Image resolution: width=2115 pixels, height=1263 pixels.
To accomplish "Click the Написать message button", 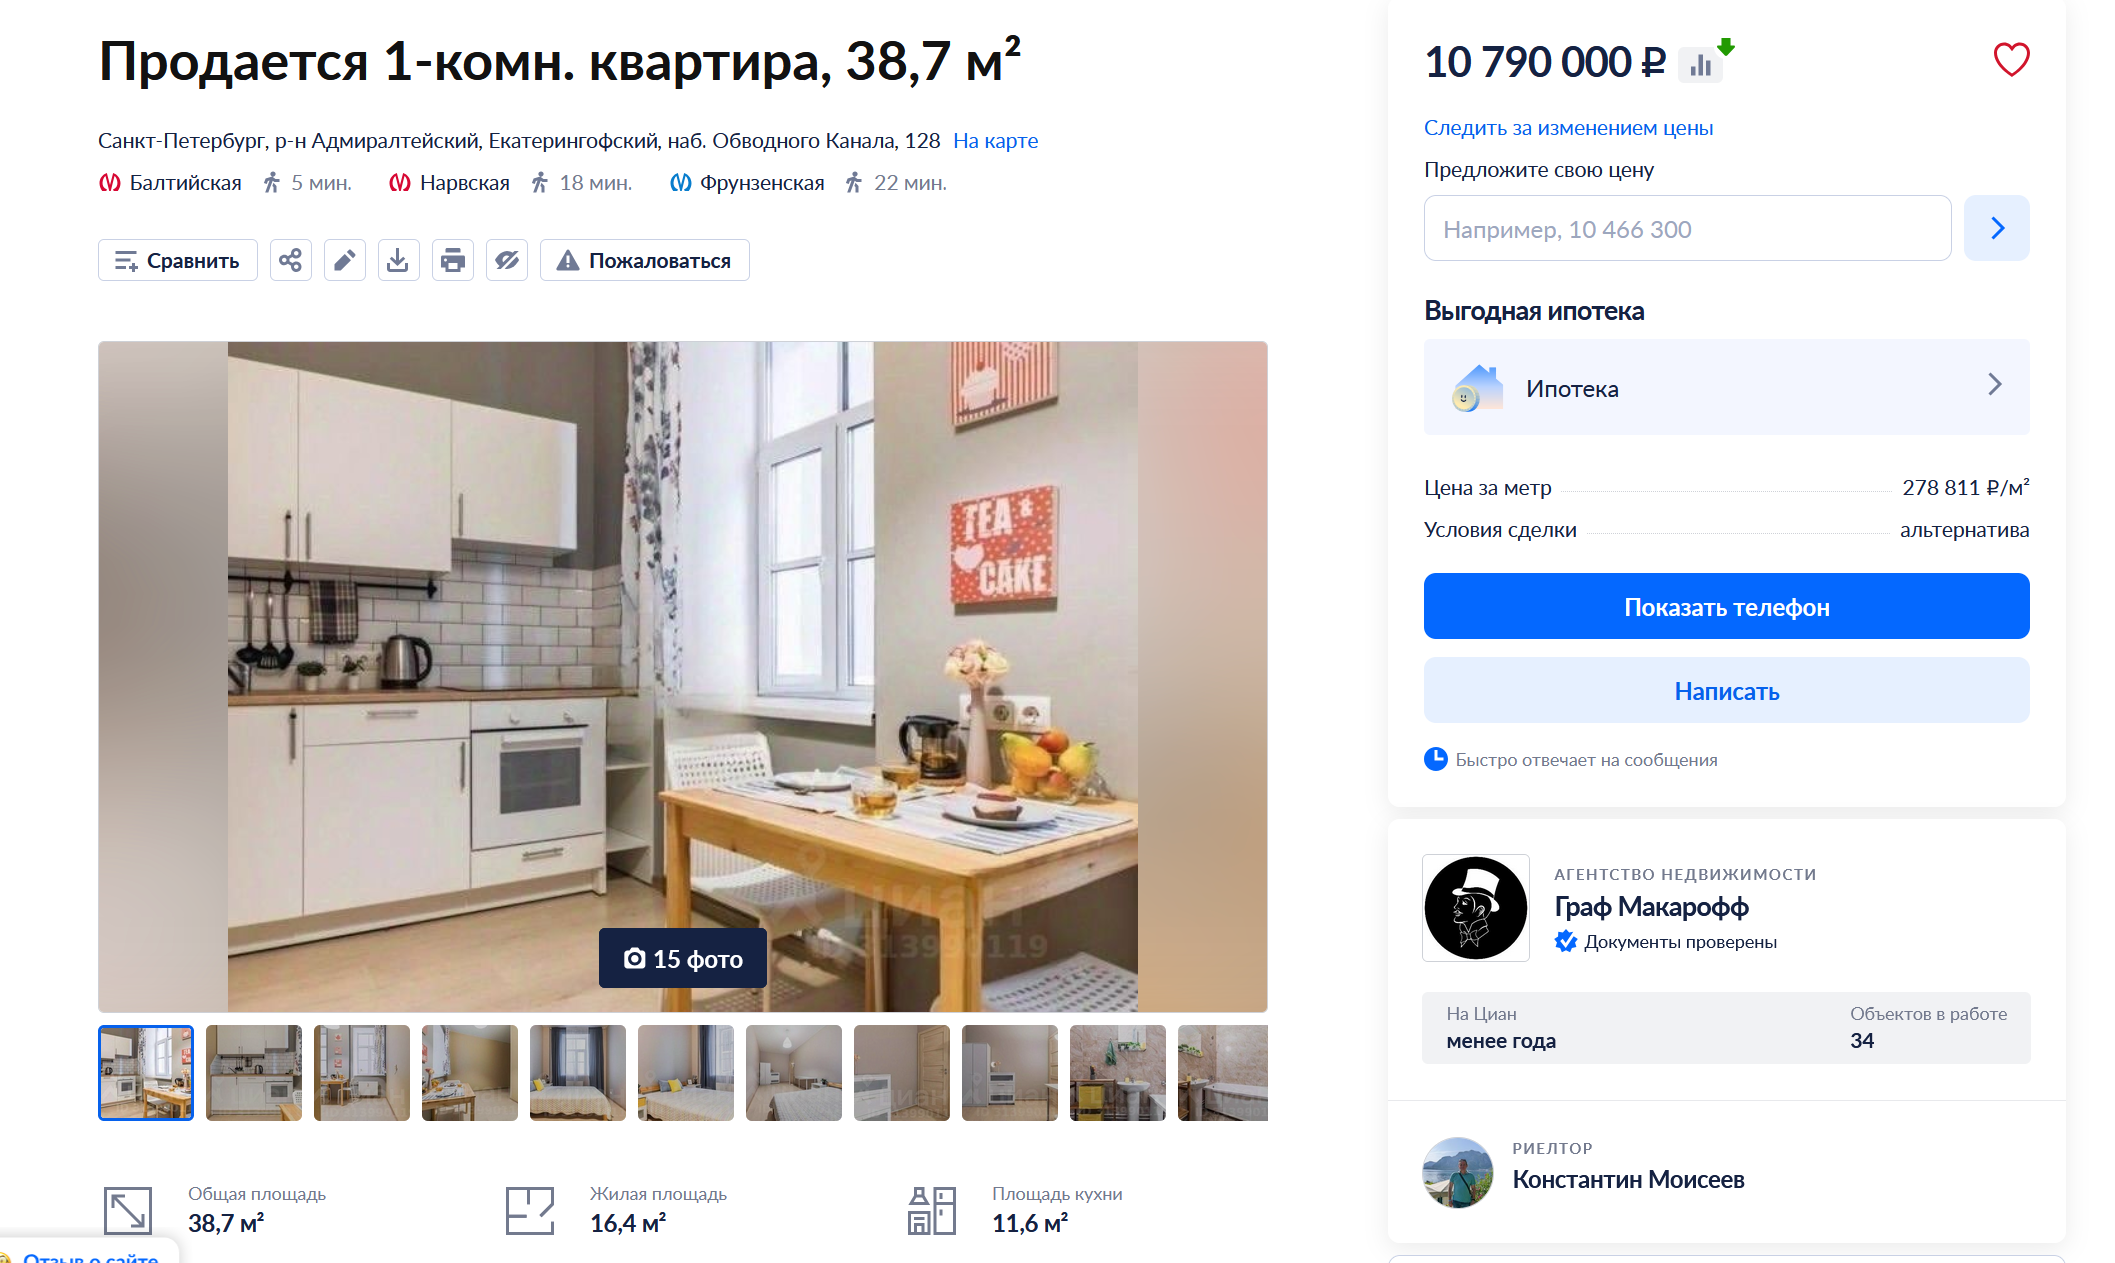I will (x=1727, y=690).
